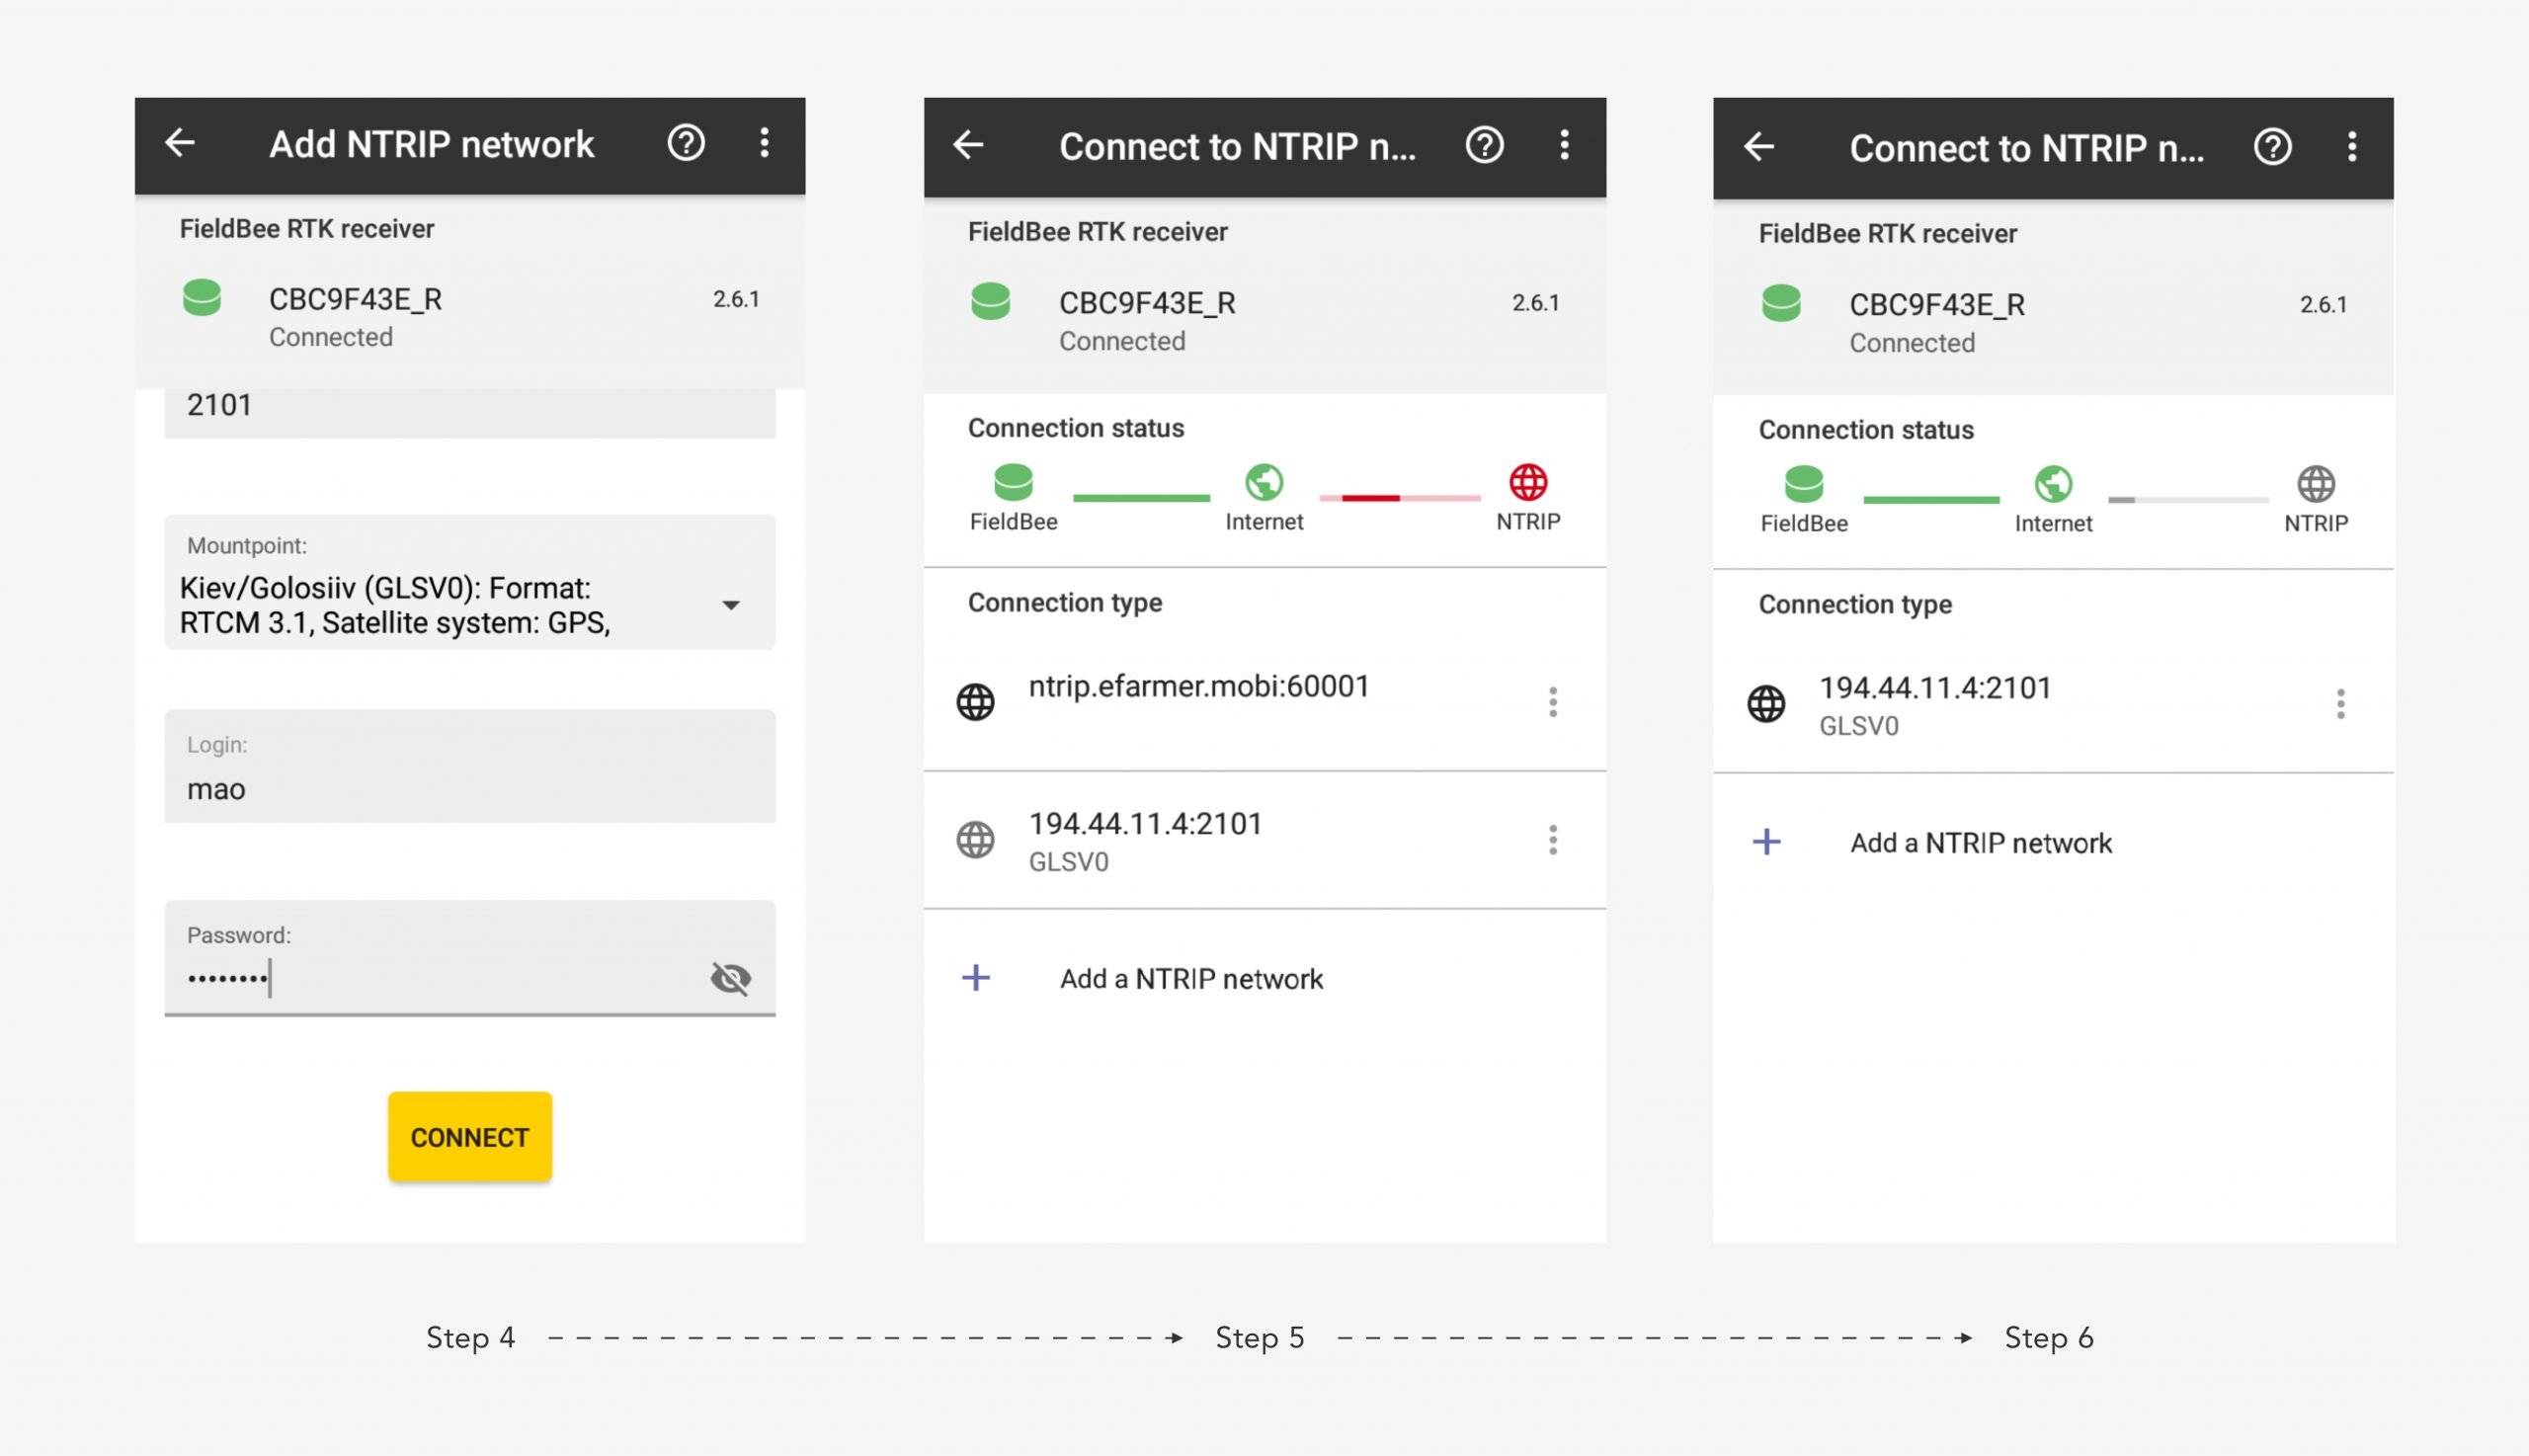Click the globe icon for 194.44.11.4:2101
The width and height of the screenshot is (2529, 1456).
pos(976,840)
